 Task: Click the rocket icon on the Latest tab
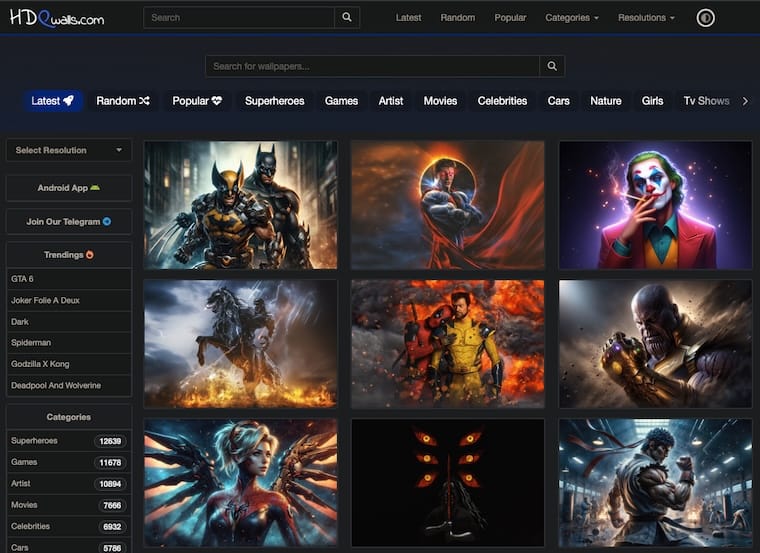pos(69,100)
